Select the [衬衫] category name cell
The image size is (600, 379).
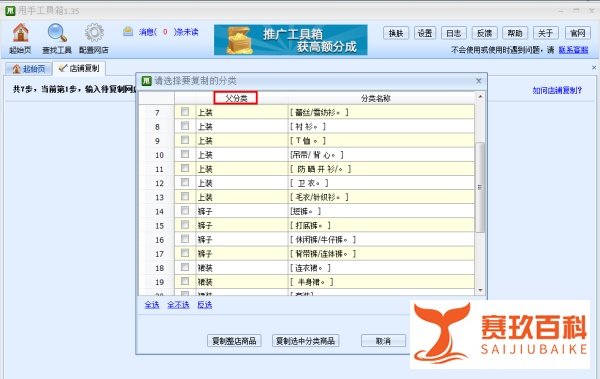click(x=381, y=126)
